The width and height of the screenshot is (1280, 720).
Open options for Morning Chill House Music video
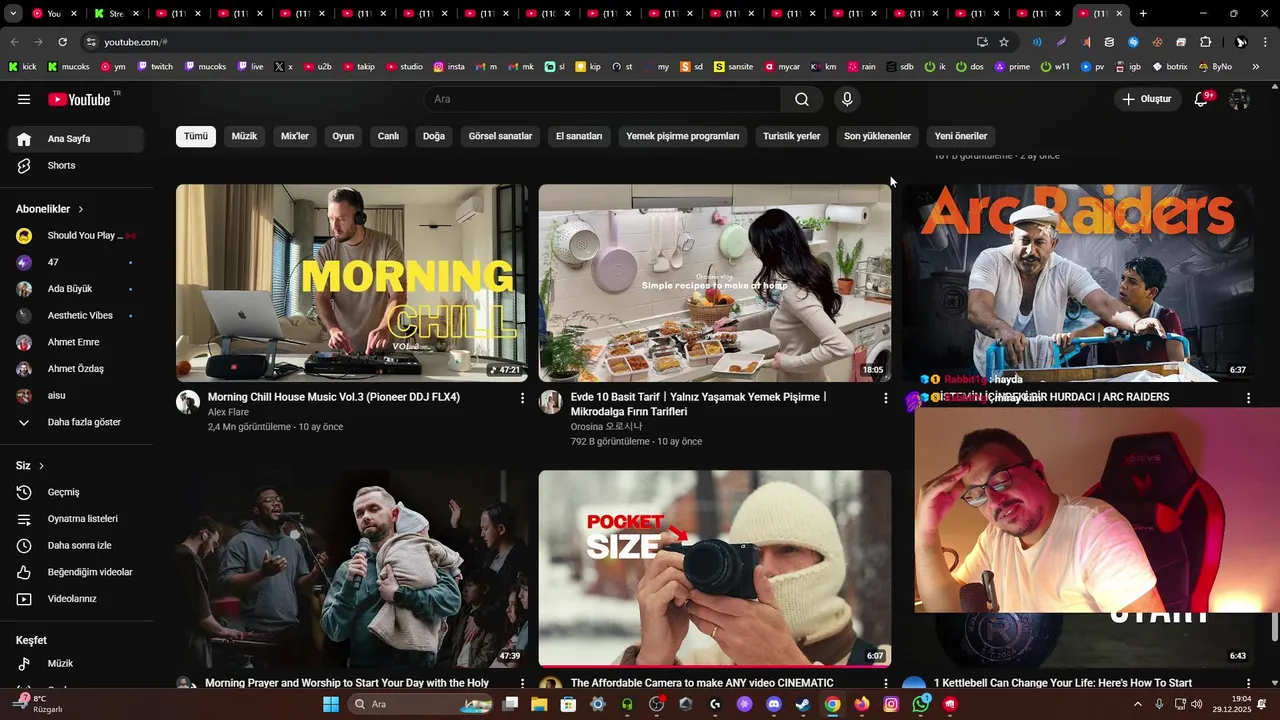click(x=522, y=398)
